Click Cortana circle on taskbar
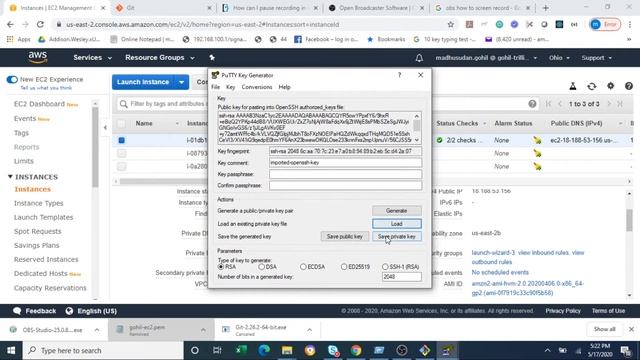Viewport: 640px width, 360px height. [x=195, y=350]
